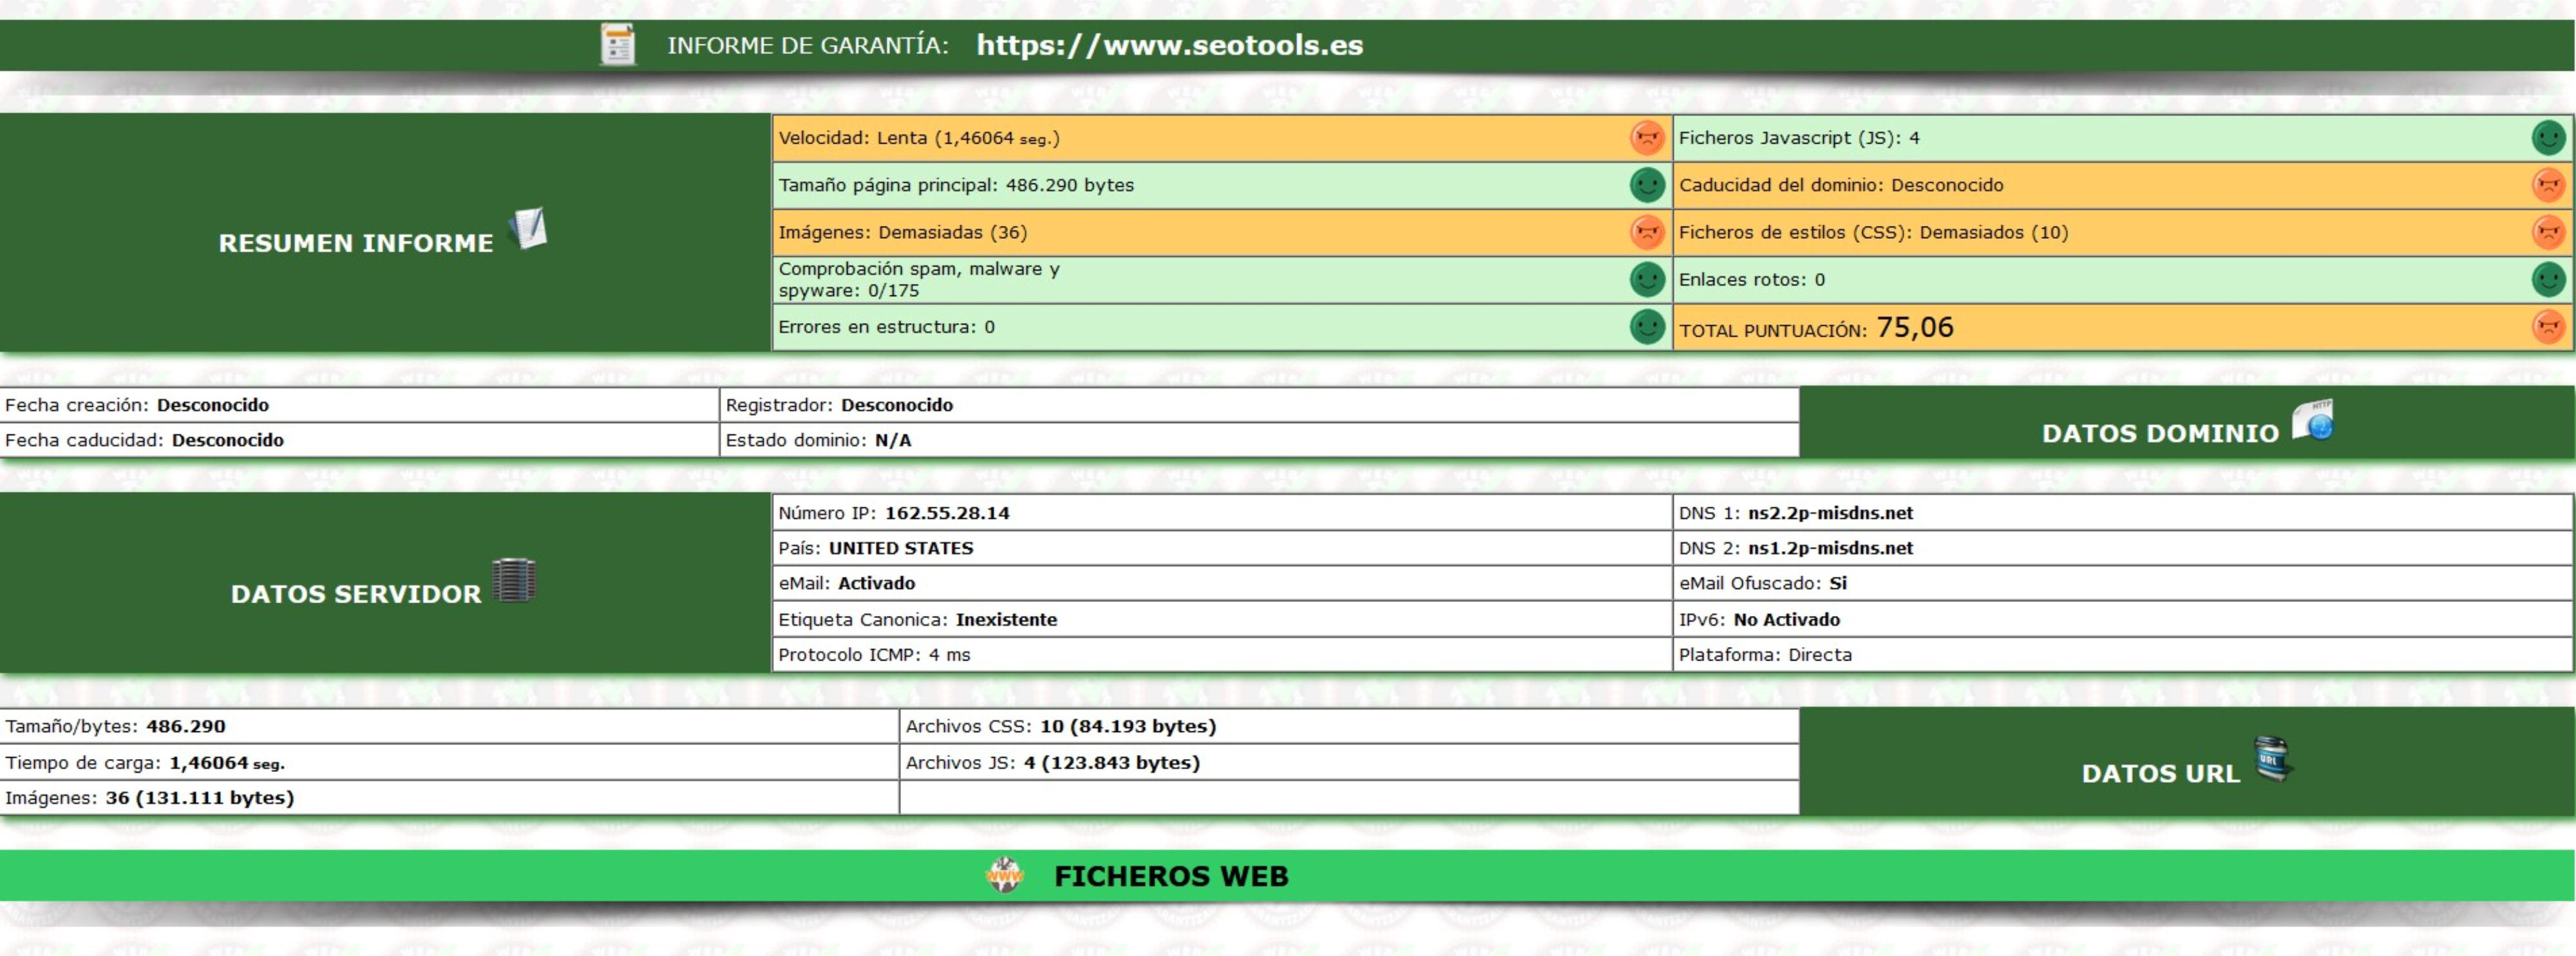Viewport: 2576px width, 956px height.
Task: Select 'Ficheros de estilos (CSS): Demasiados (10)' text
Action: pyautogui.click(x=1873, y=232)
